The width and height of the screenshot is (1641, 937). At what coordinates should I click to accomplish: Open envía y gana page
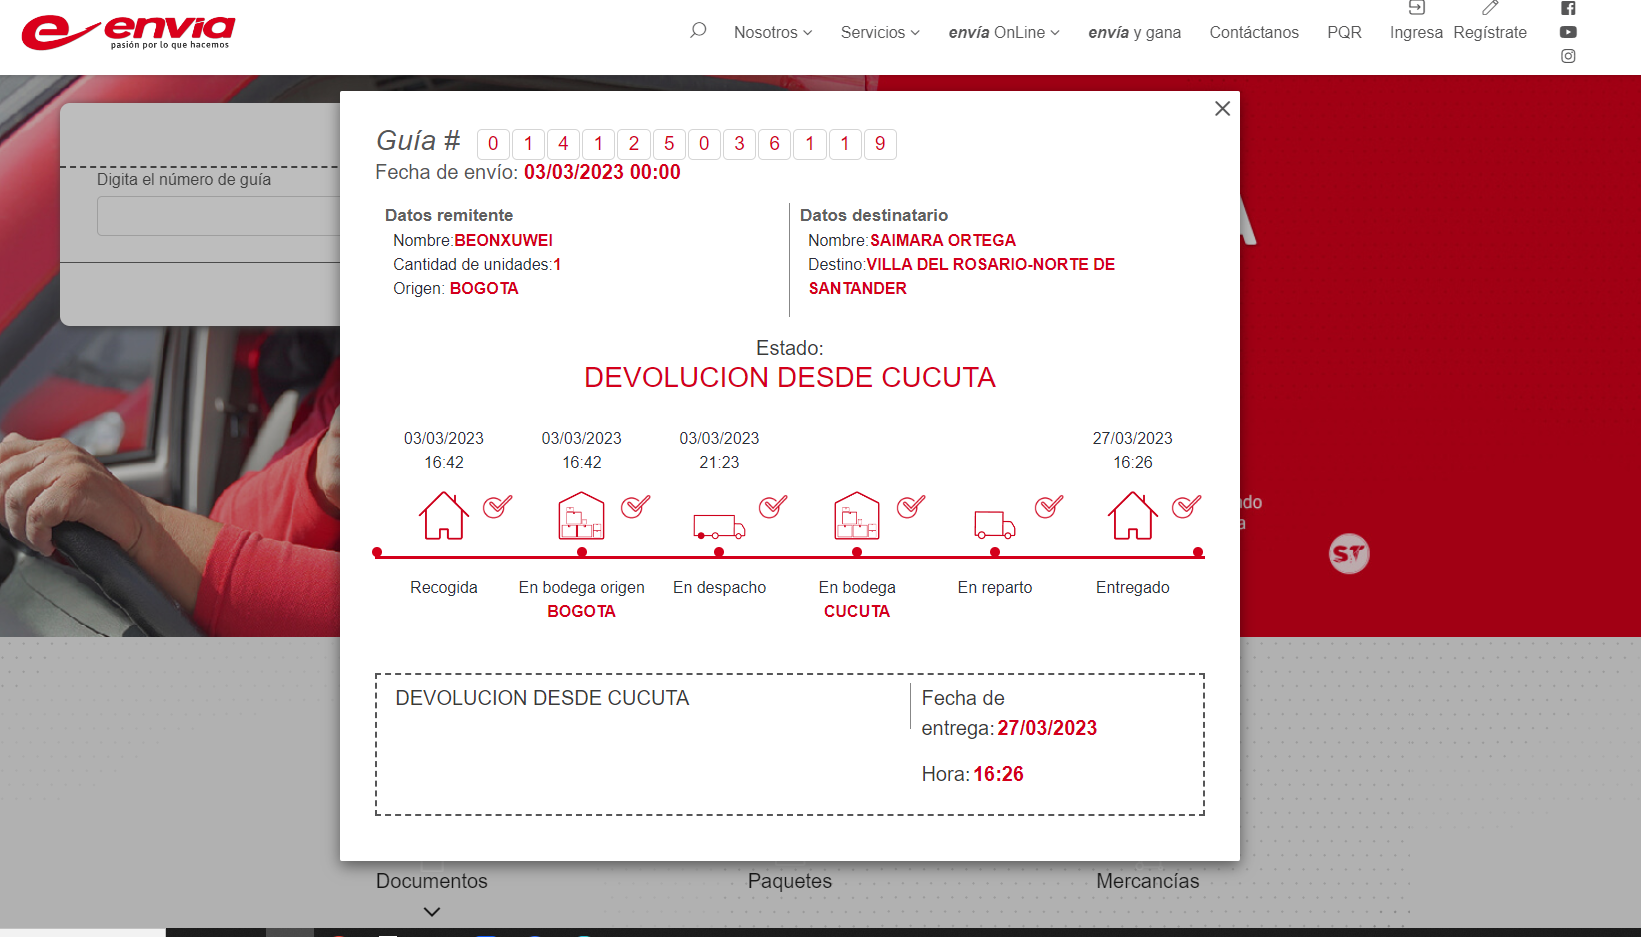(x=1135, y=32)
